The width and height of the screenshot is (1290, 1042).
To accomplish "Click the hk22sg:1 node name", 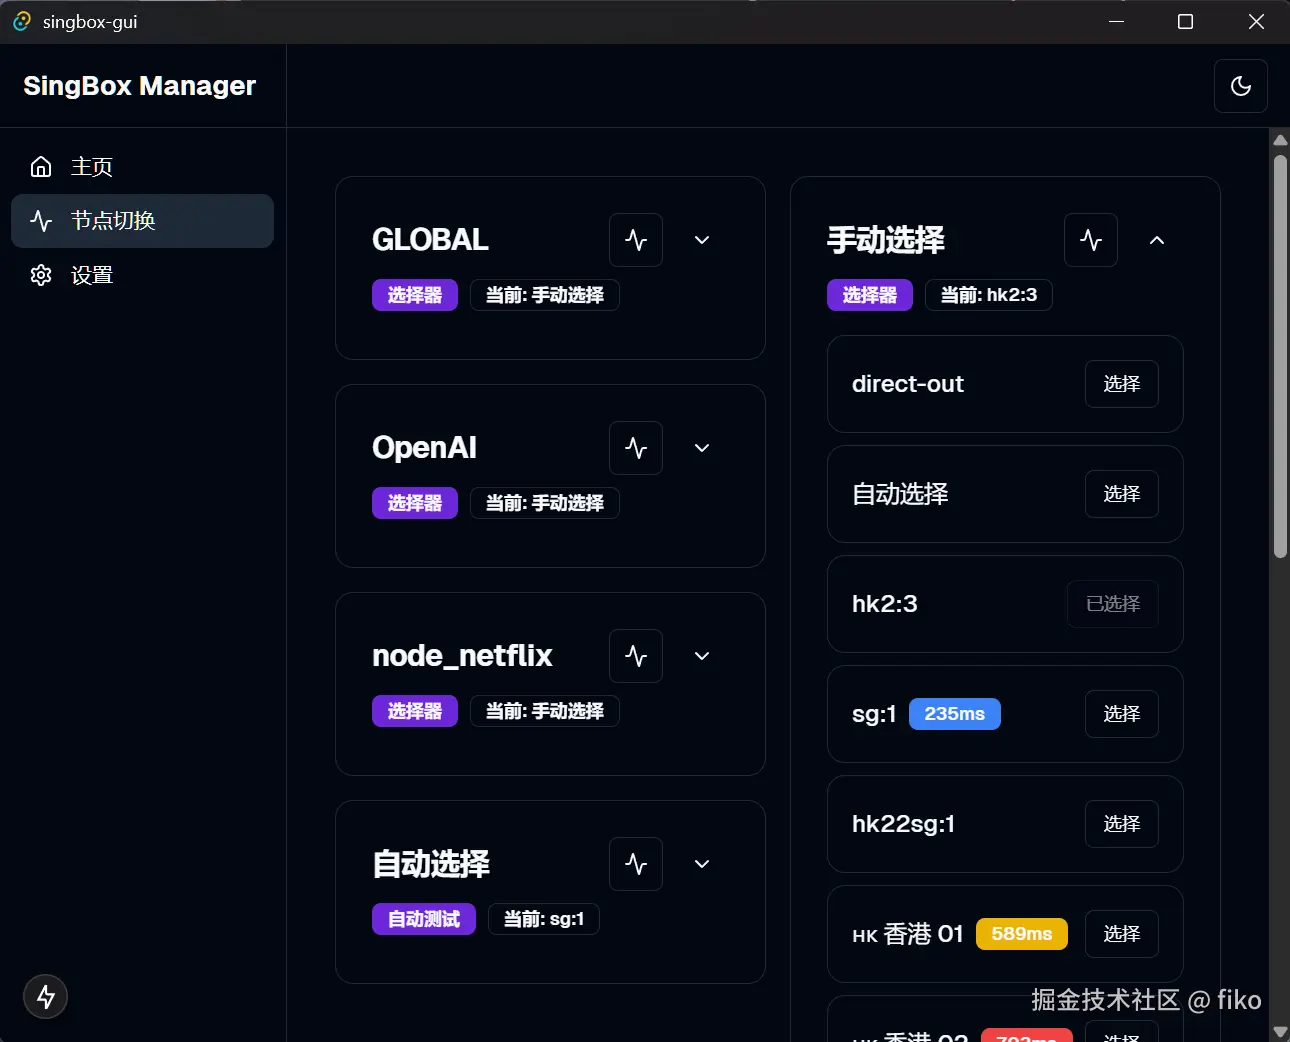I will click(904, 824).
